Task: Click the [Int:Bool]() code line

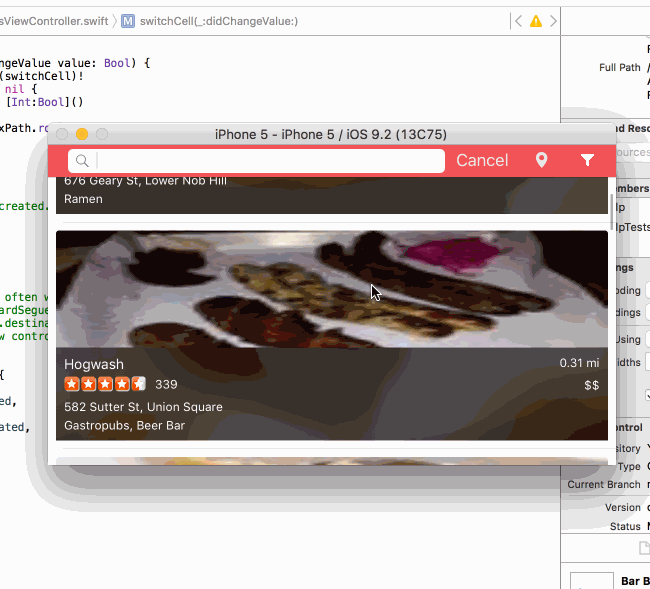Action: click(x=44, y=102)
